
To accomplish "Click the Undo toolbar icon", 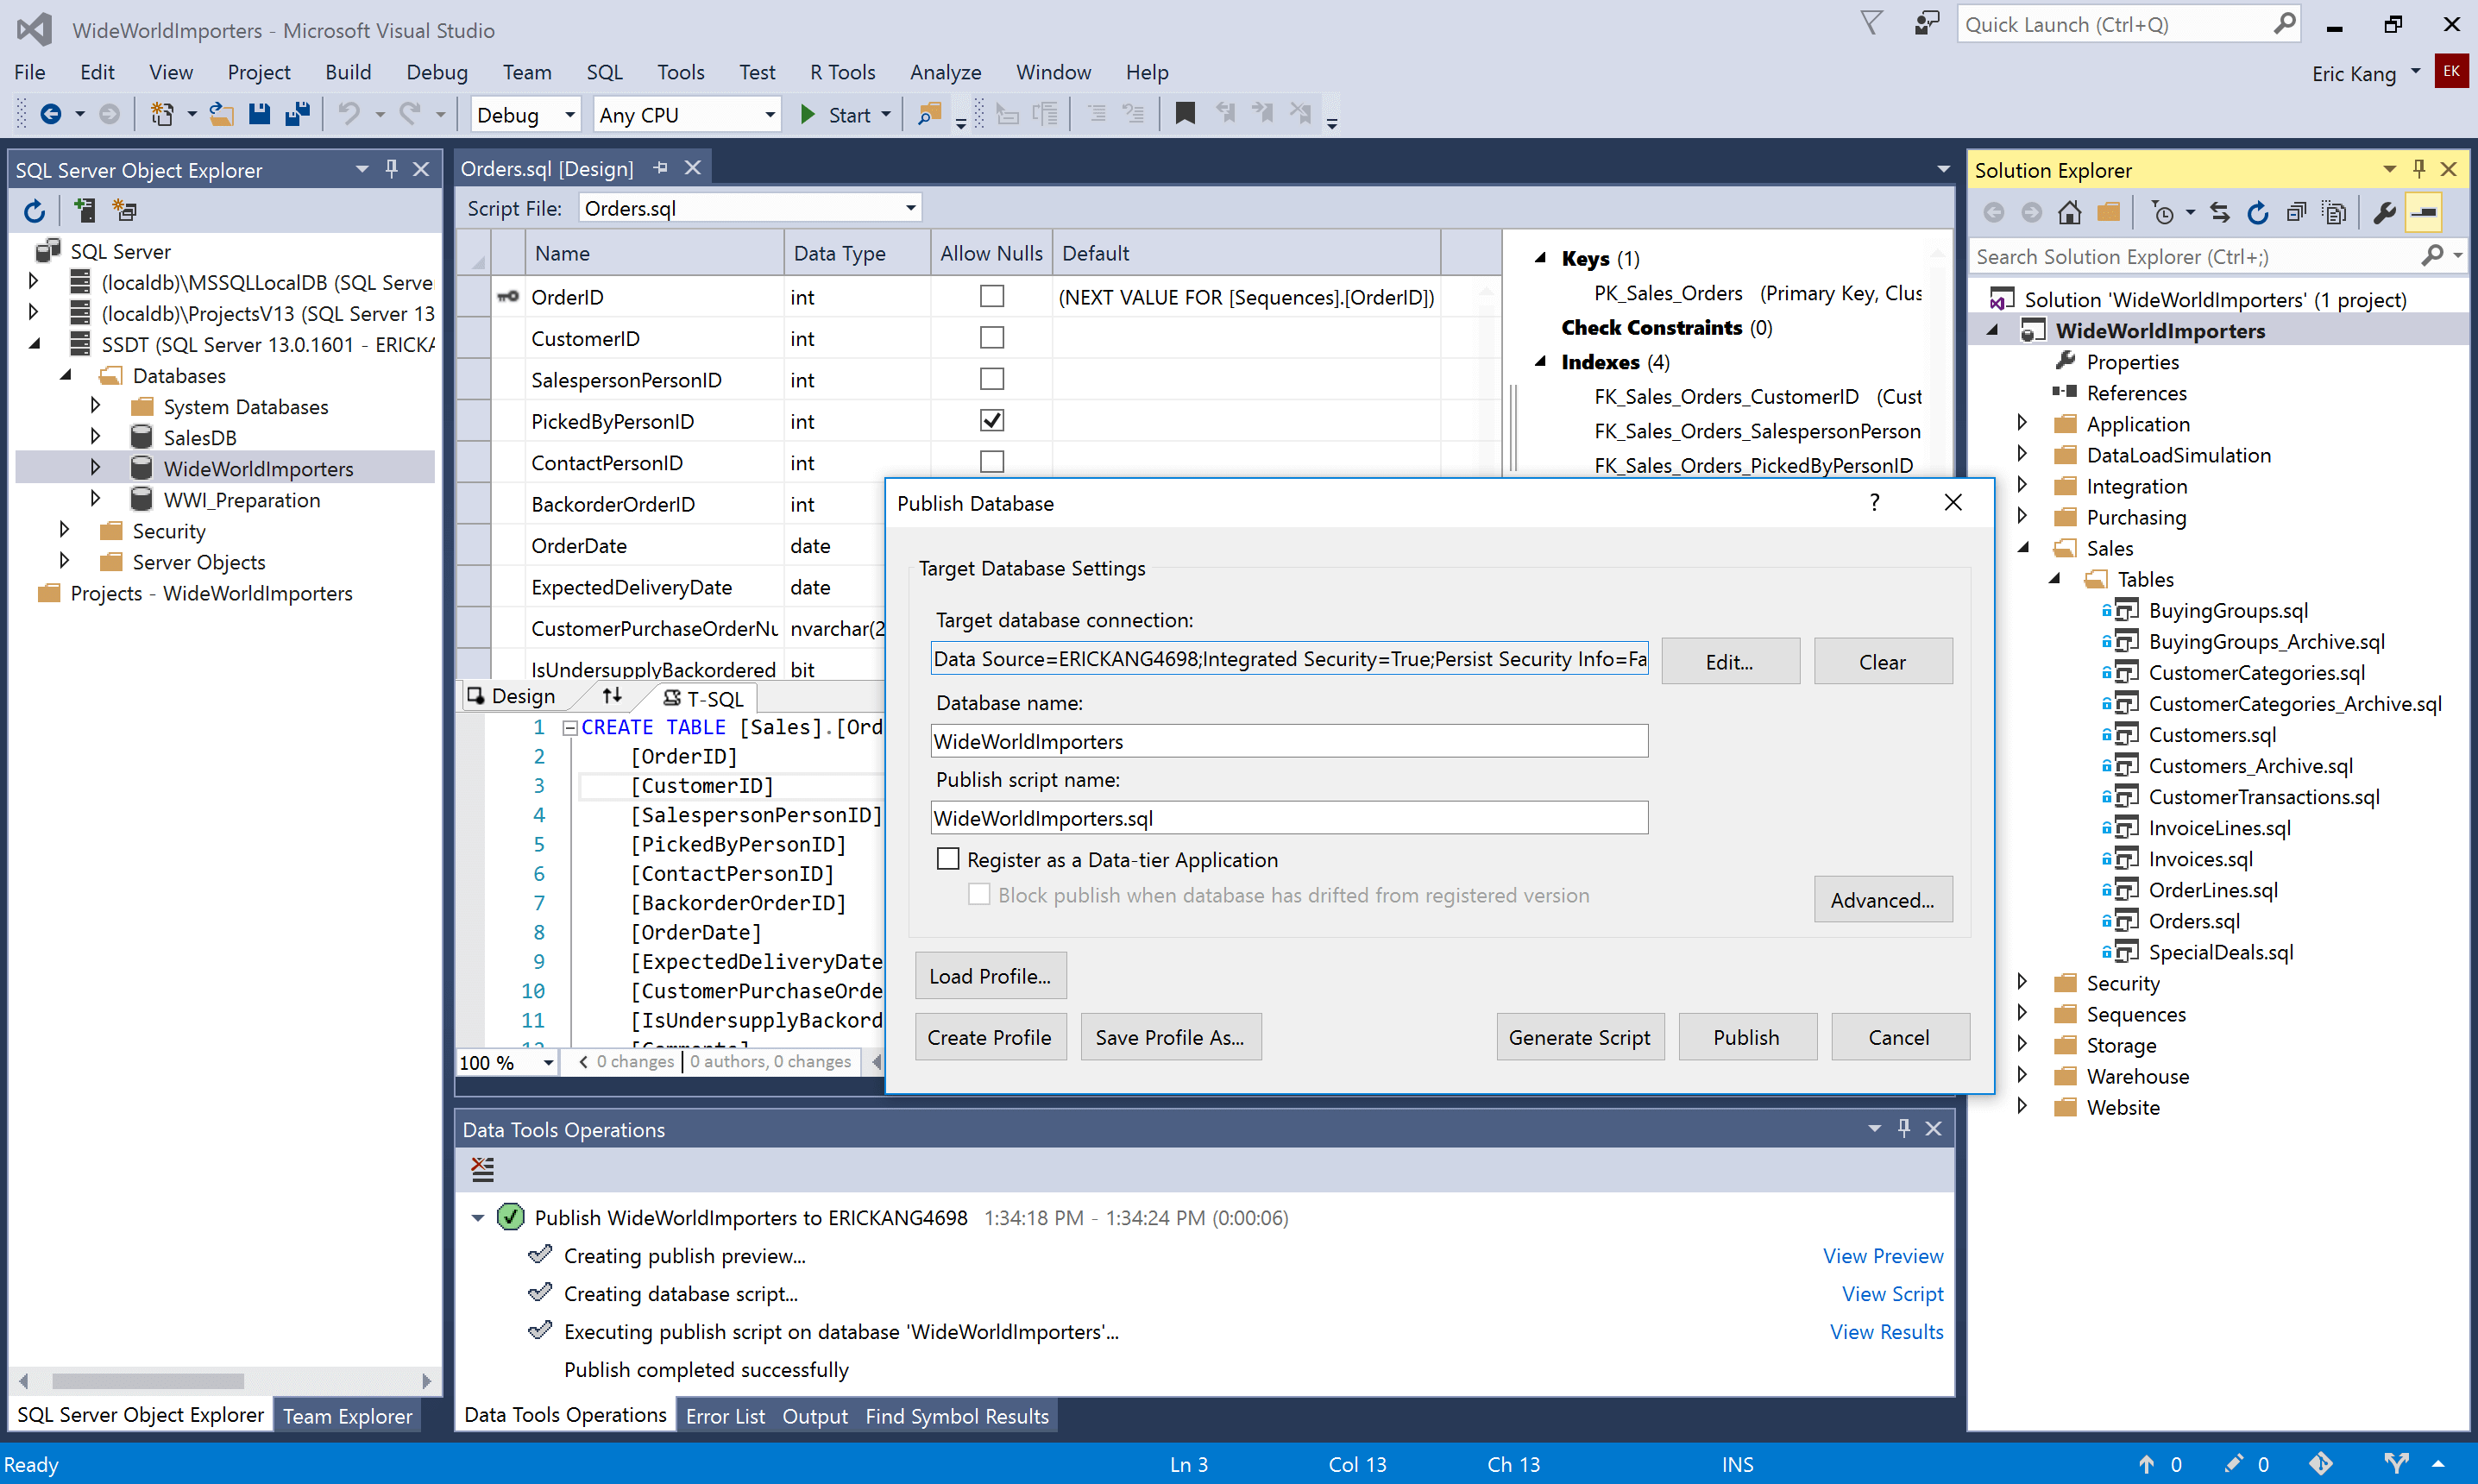I will (x=348, y=114).
